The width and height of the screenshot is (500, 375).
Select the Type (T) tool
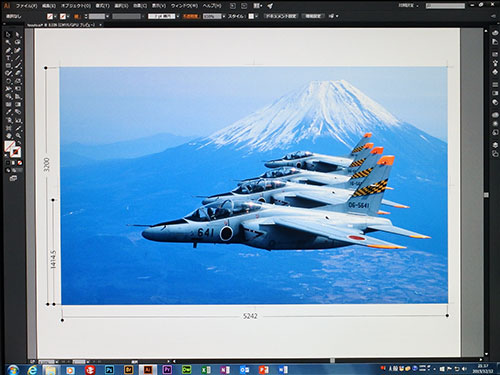click(8, 58)
